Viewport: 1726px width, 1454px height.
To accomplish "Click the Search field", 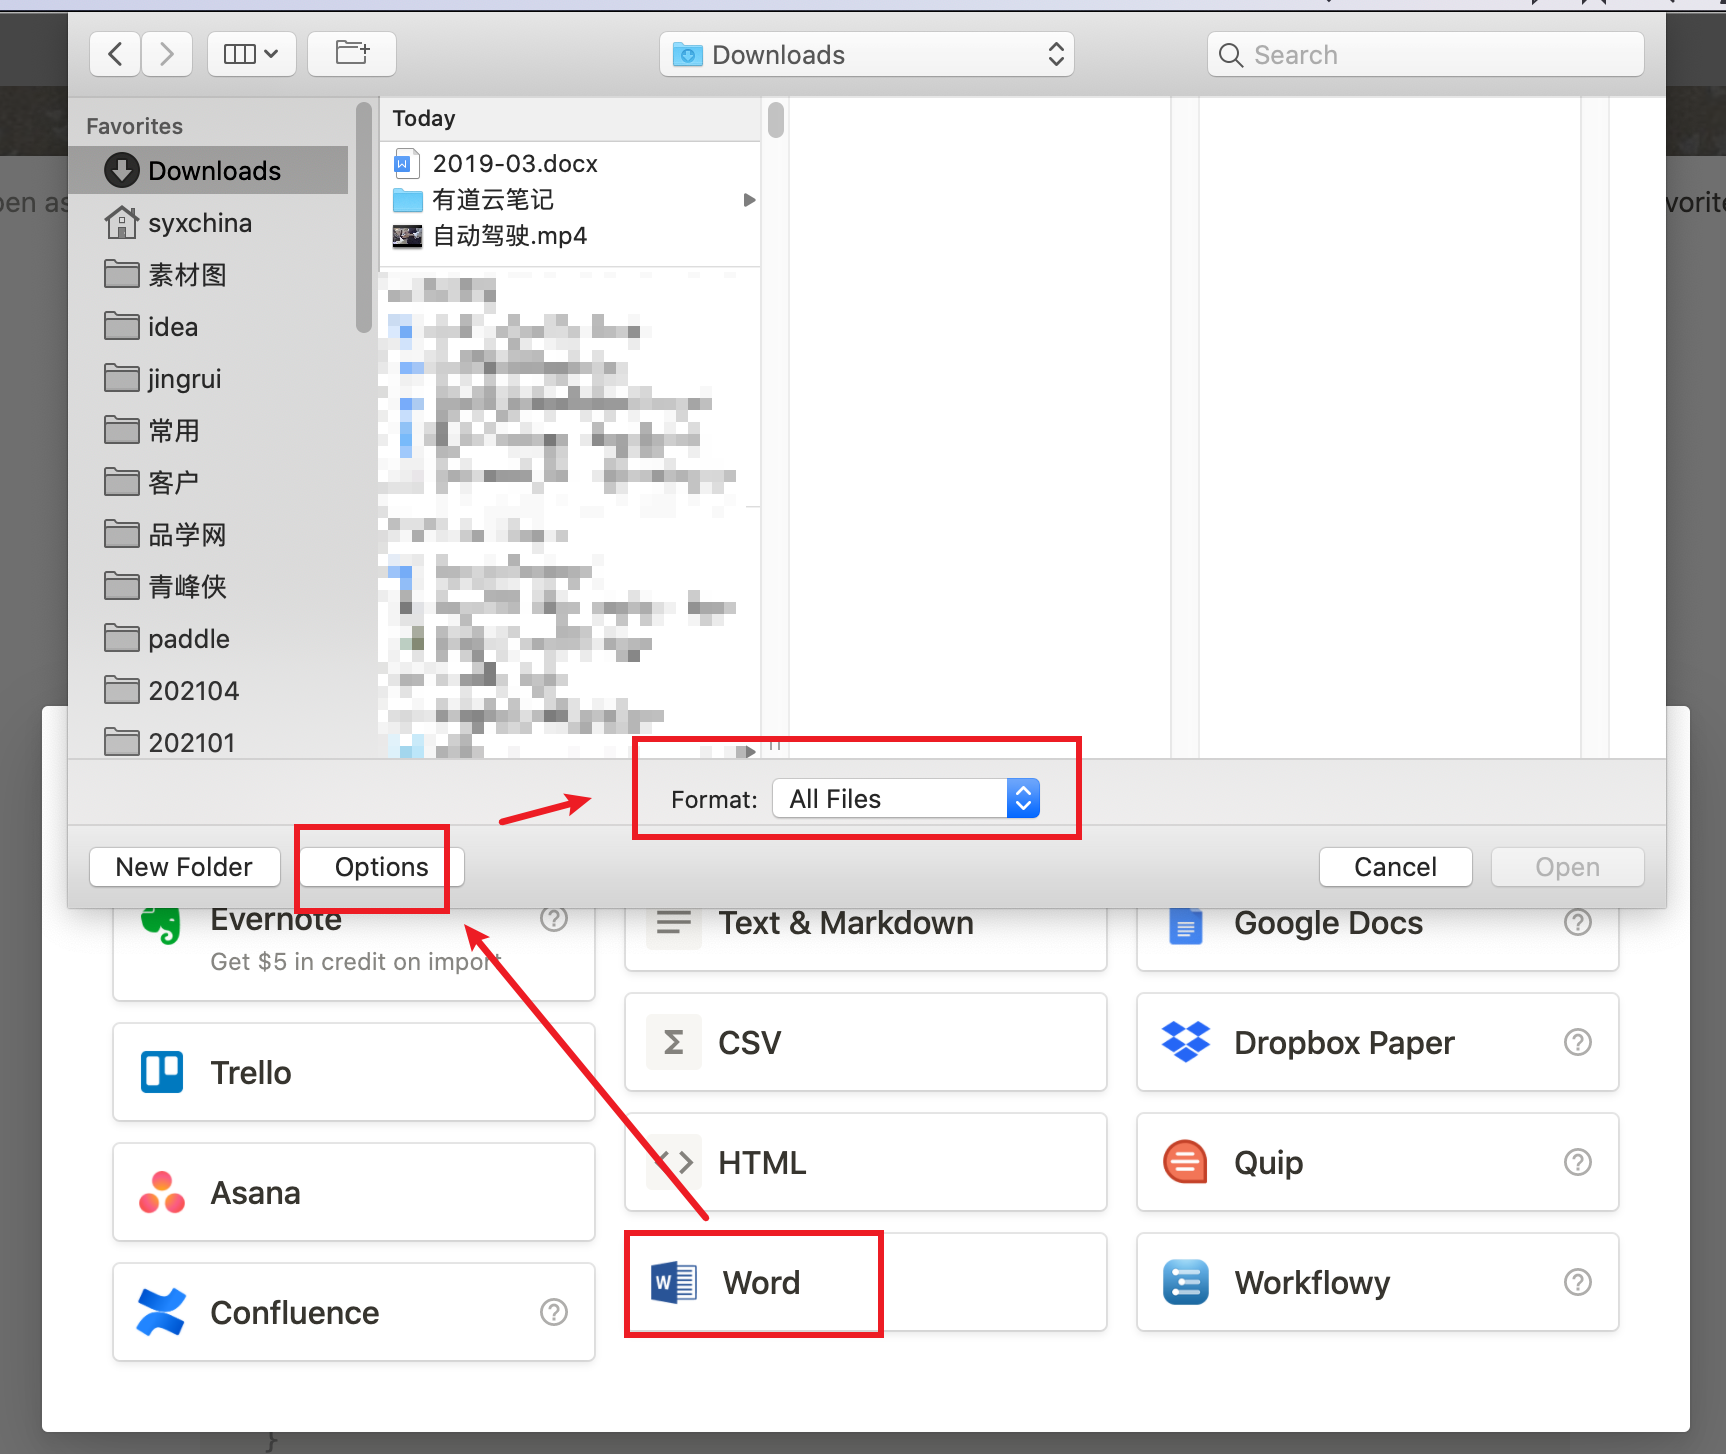I will click(1426, 54).
